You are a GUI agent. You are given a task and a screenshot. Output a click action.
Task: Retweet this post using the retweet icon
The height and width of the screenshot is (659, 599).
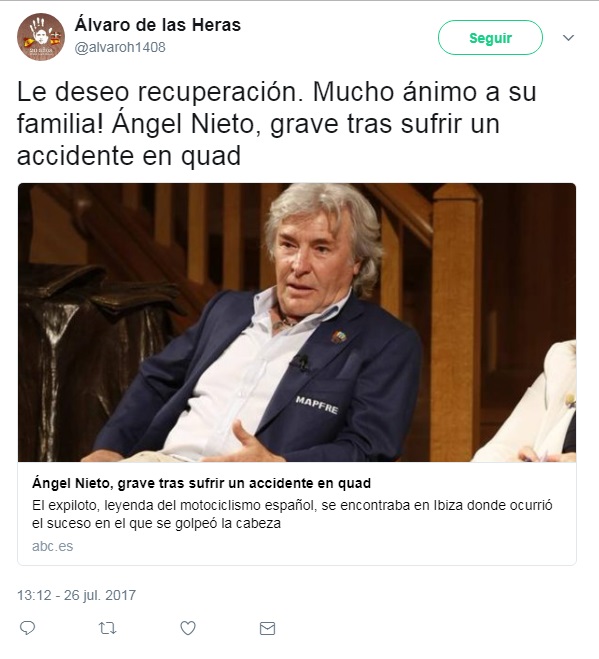coord(107,628)
